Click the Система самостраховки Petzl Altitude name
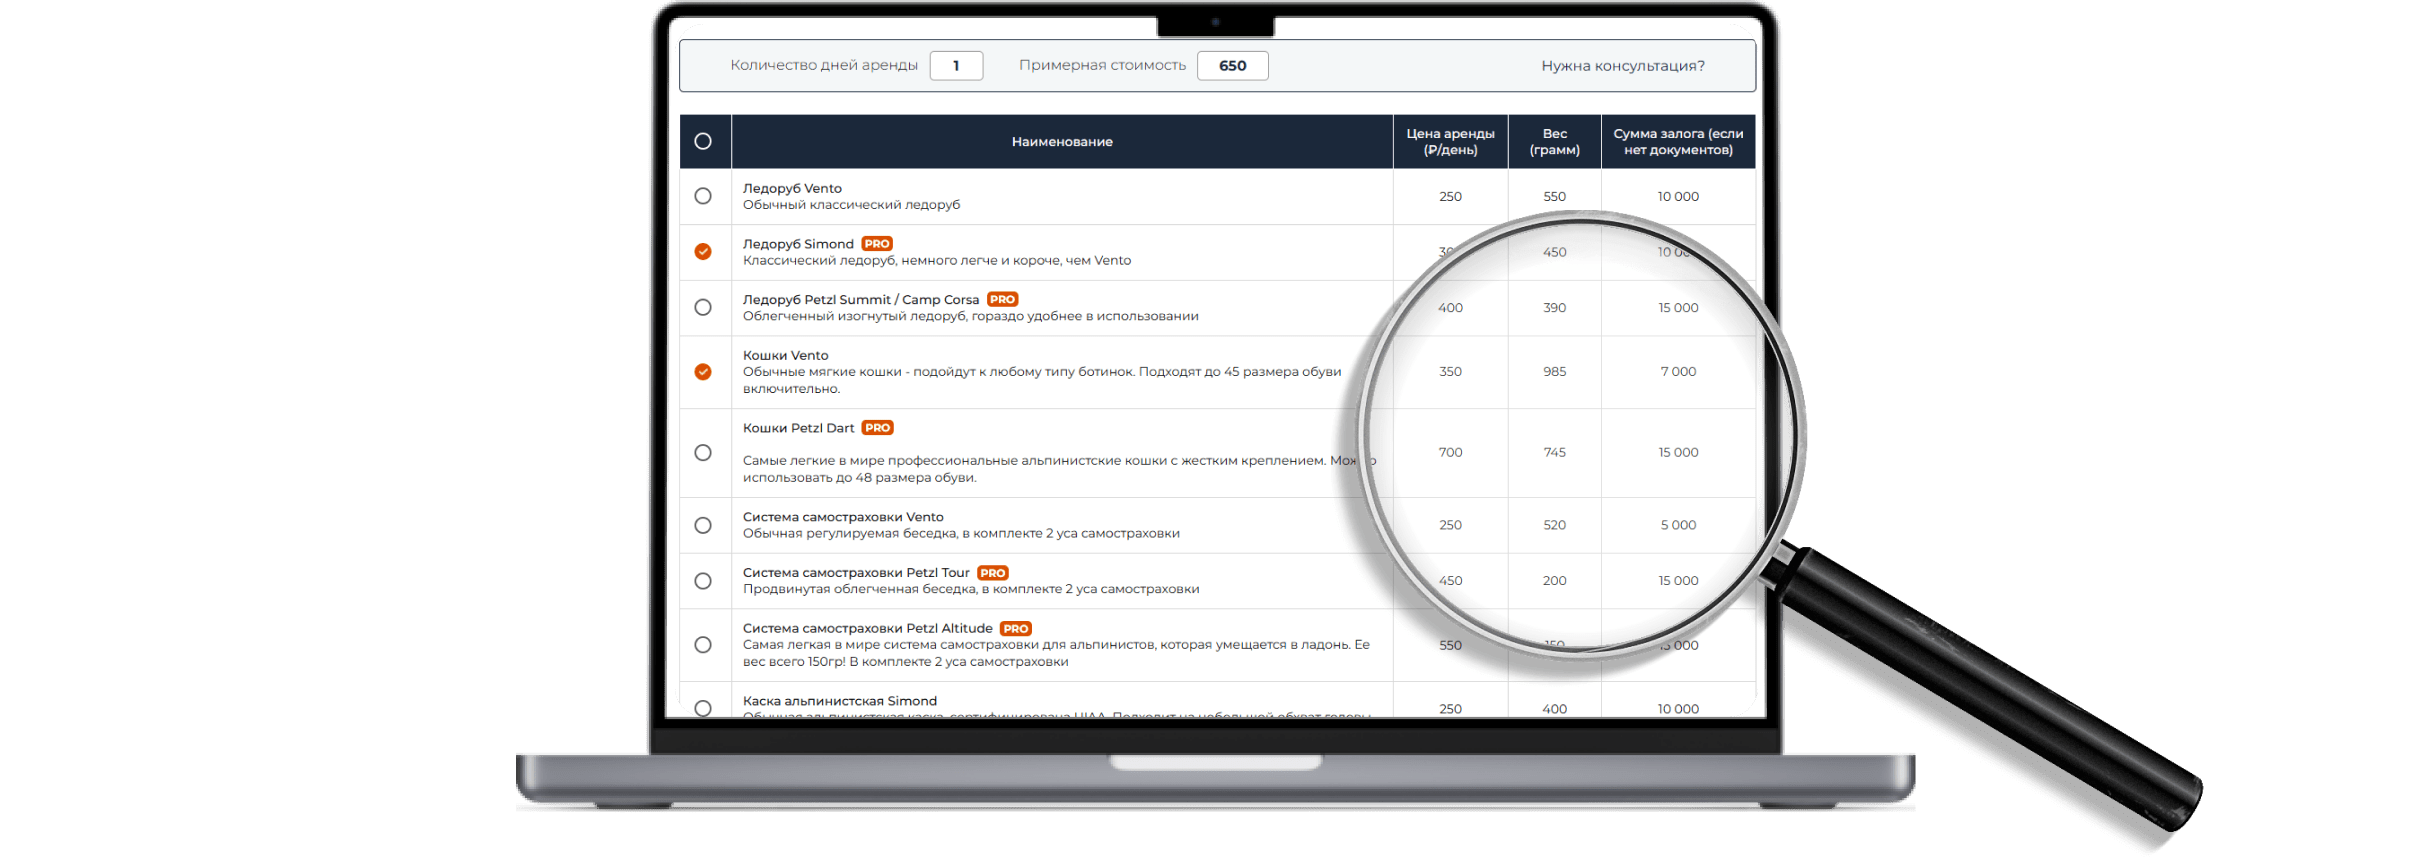Screen dimensions: 2412x858 coord(867,628)
